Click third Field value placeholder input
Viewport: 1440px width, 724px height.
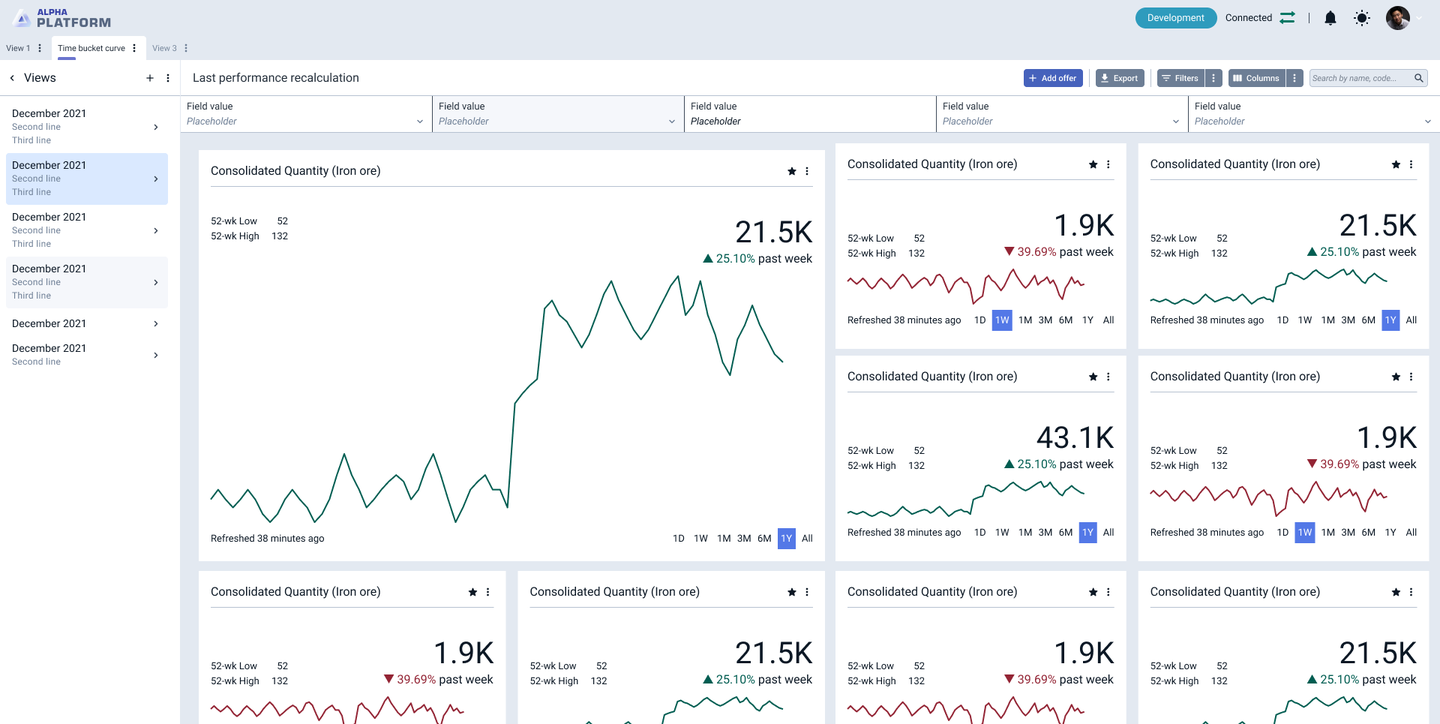tap(810, 114)
